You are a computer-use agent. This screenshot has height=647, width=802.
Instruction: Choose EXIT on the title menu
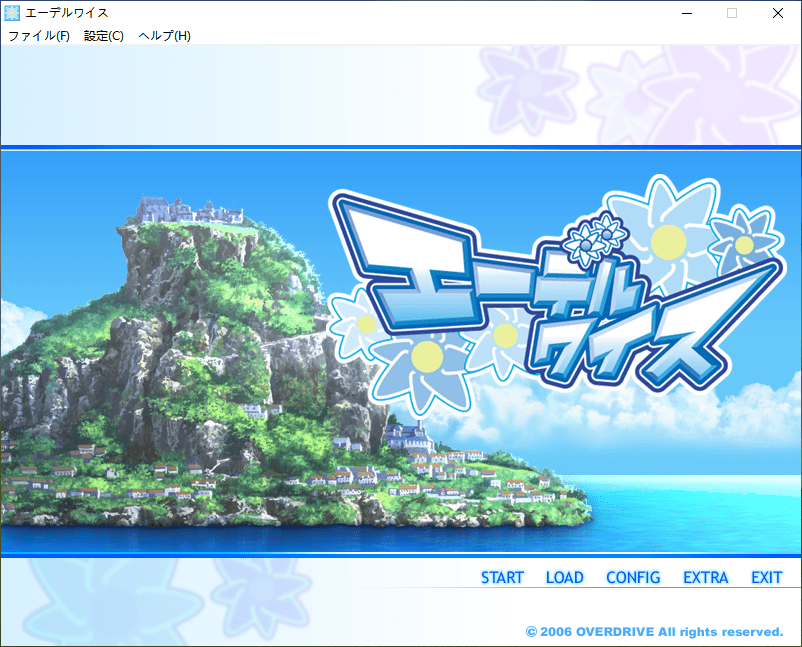767,578
